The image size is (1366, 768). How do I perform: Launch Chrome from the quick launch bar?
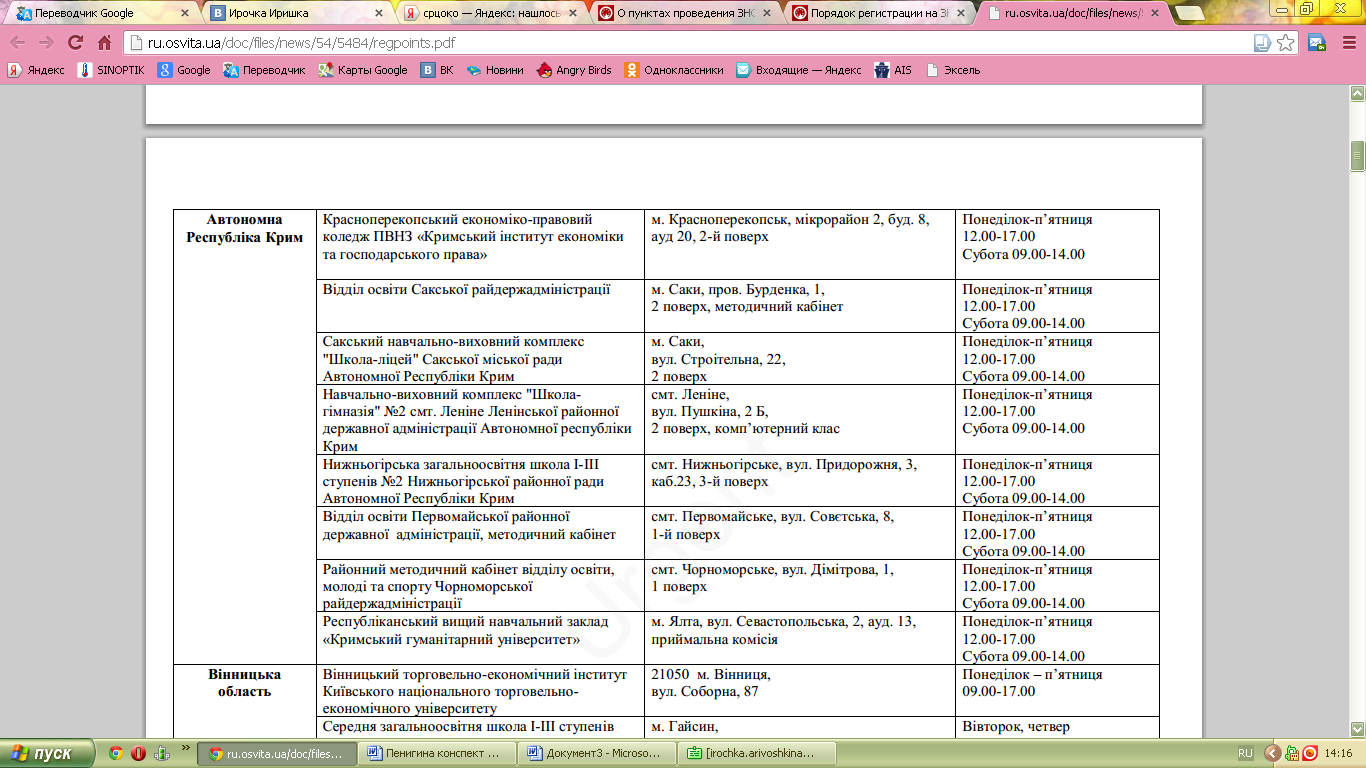pos(116,753)
